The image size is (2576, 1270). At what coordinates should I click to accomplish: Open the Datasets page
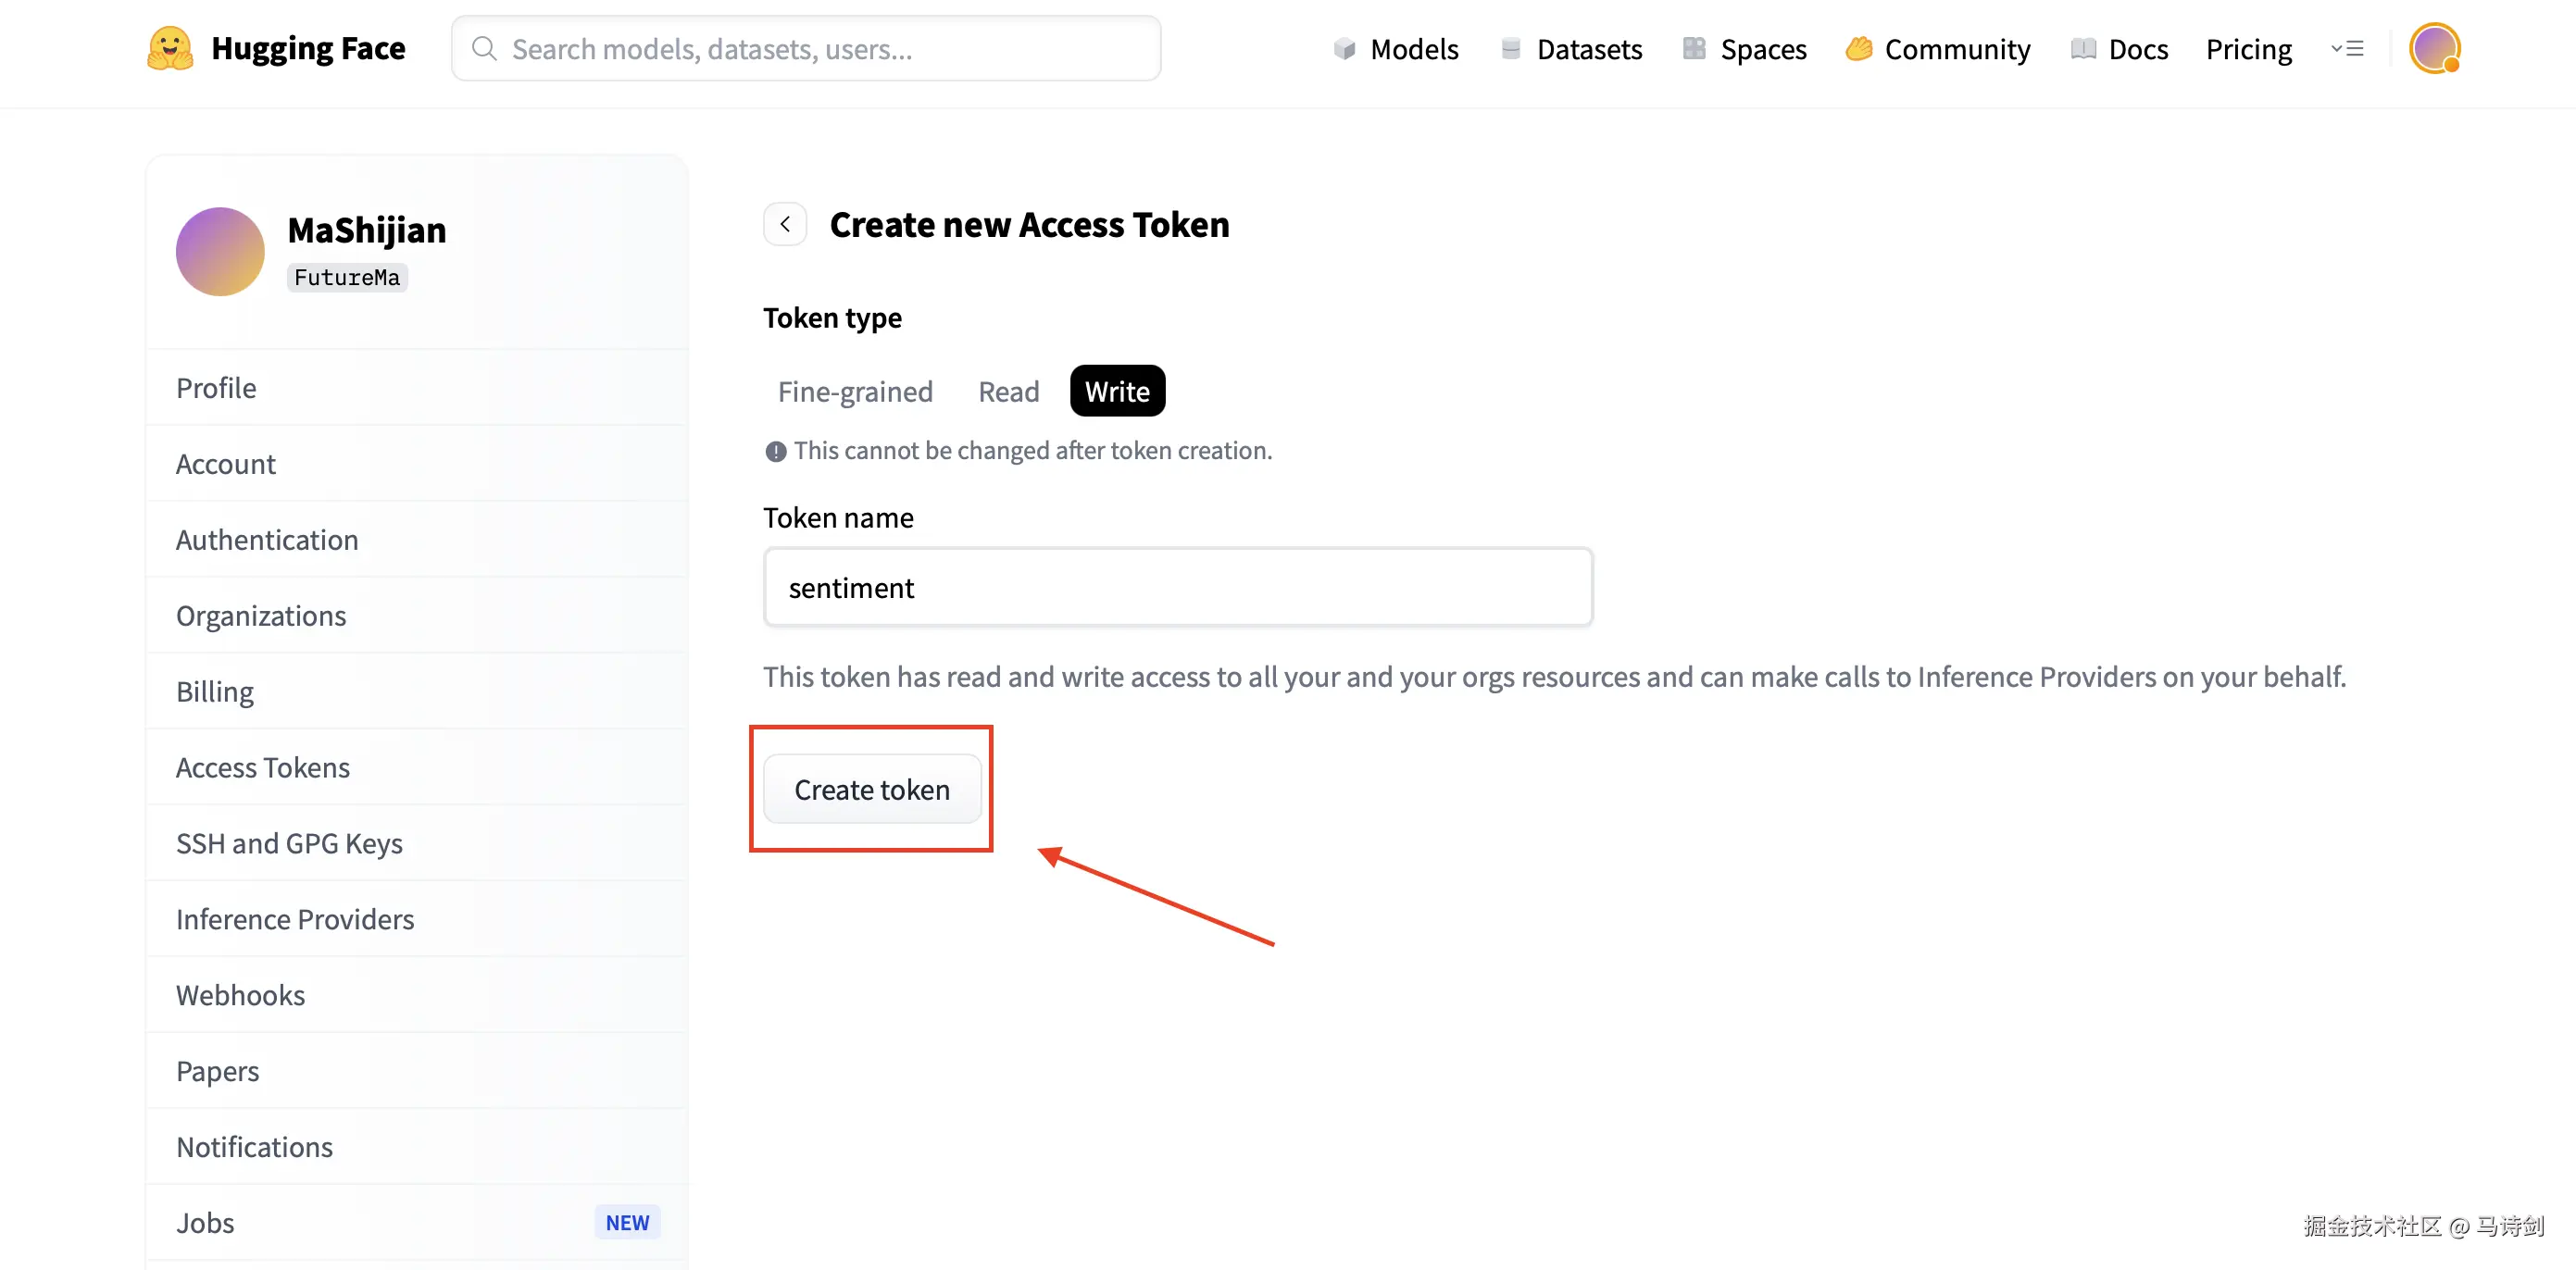[1571, 49]
